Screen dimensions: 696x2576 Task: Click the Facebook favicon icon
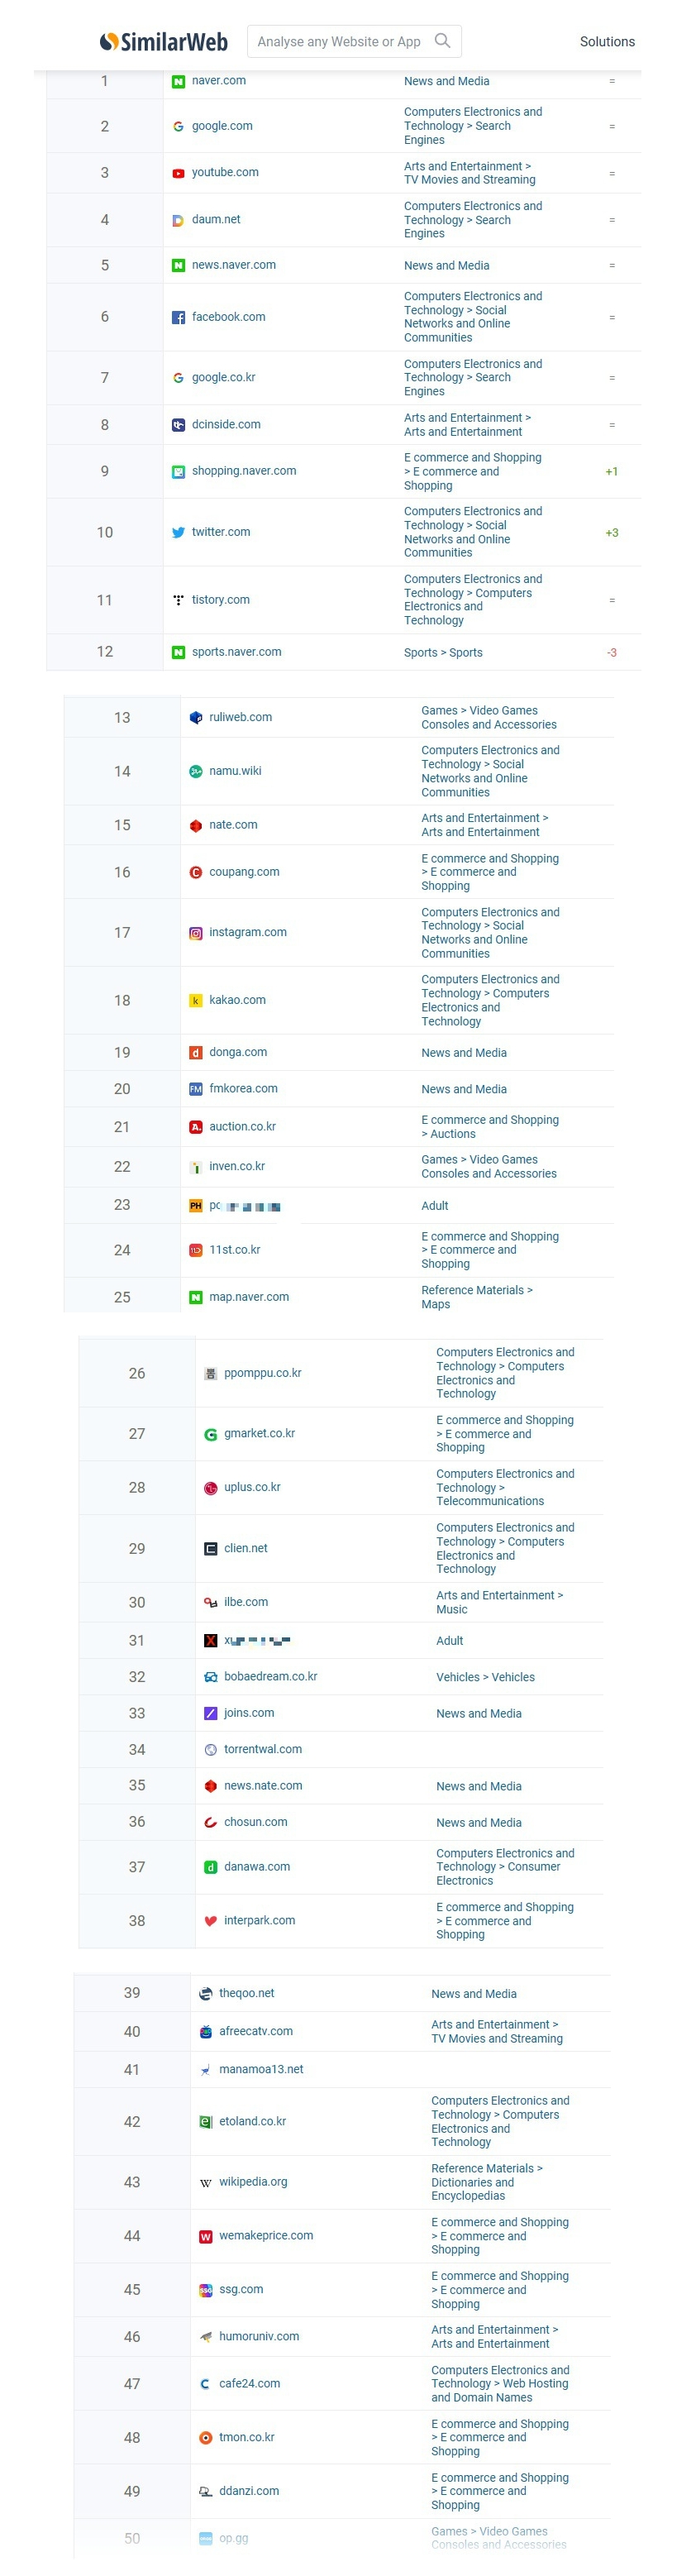coord(178,318)
